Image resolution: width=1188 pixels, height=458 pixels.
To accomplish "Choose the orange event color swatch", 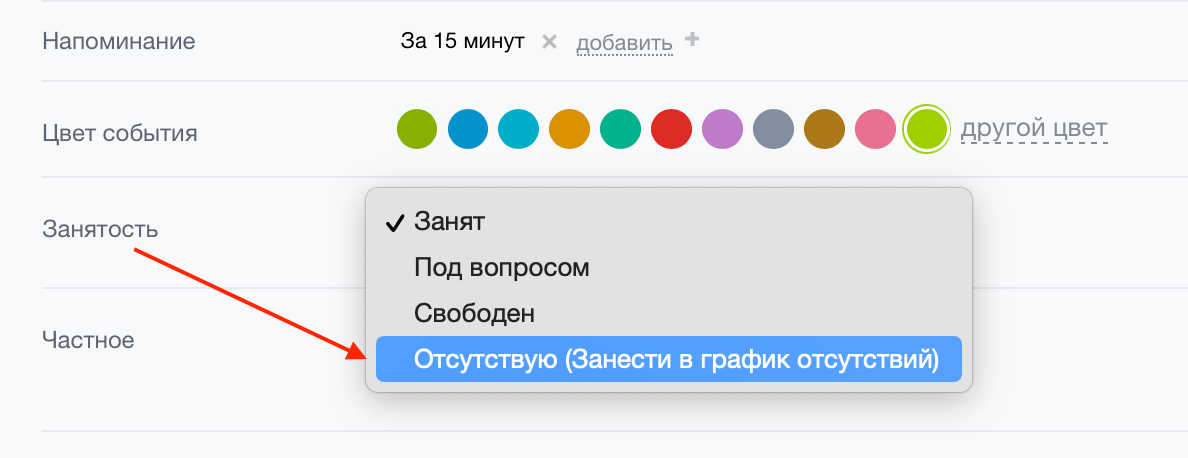I will point(570,129).
